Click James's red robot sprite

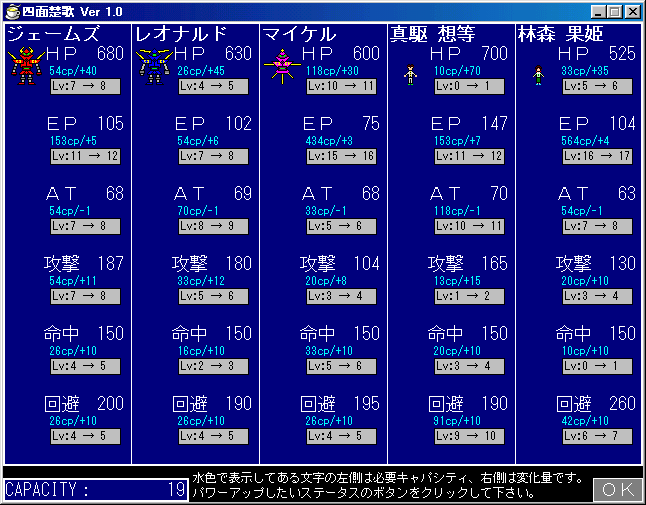coord(26,66)
